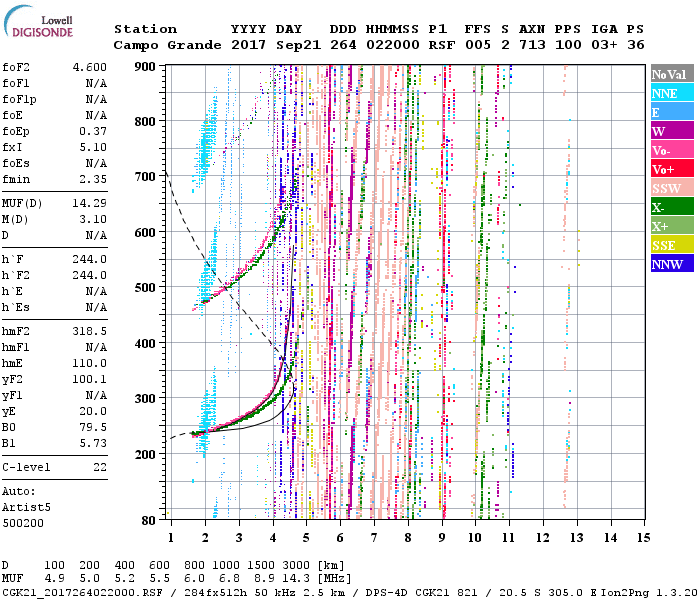Click the C-level value 22
The image size is (700, 600).
[x=99, y=467]
